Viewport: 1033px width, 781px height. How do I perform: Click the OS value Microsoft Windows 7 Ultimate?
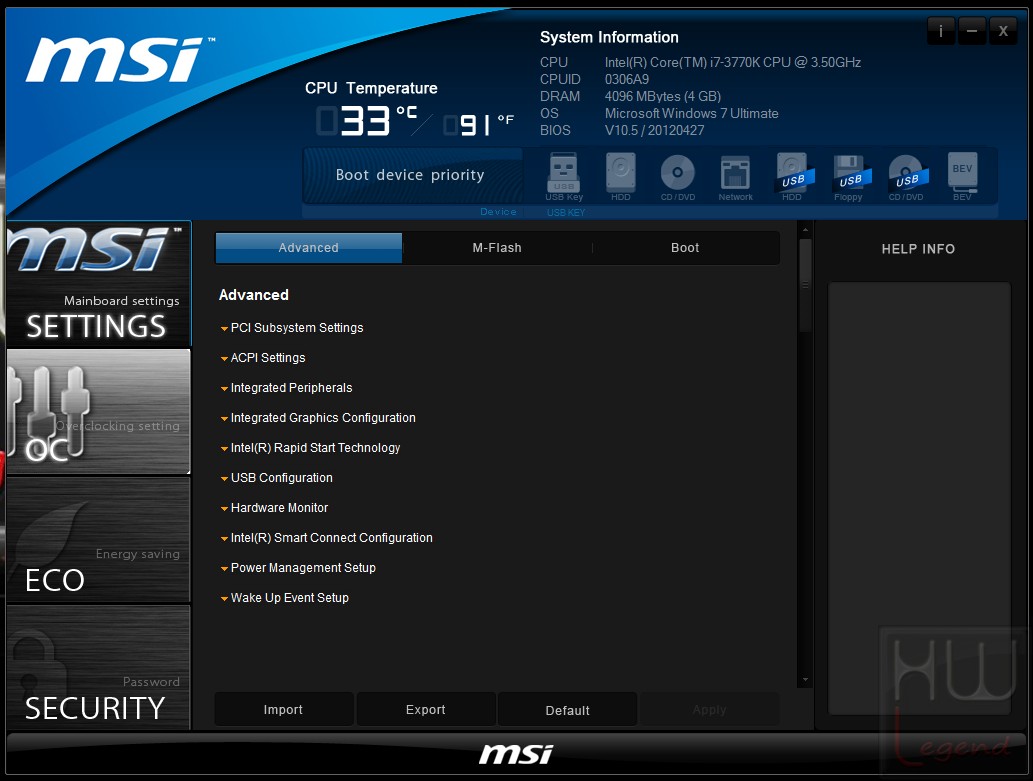click(x=692, y=113)
